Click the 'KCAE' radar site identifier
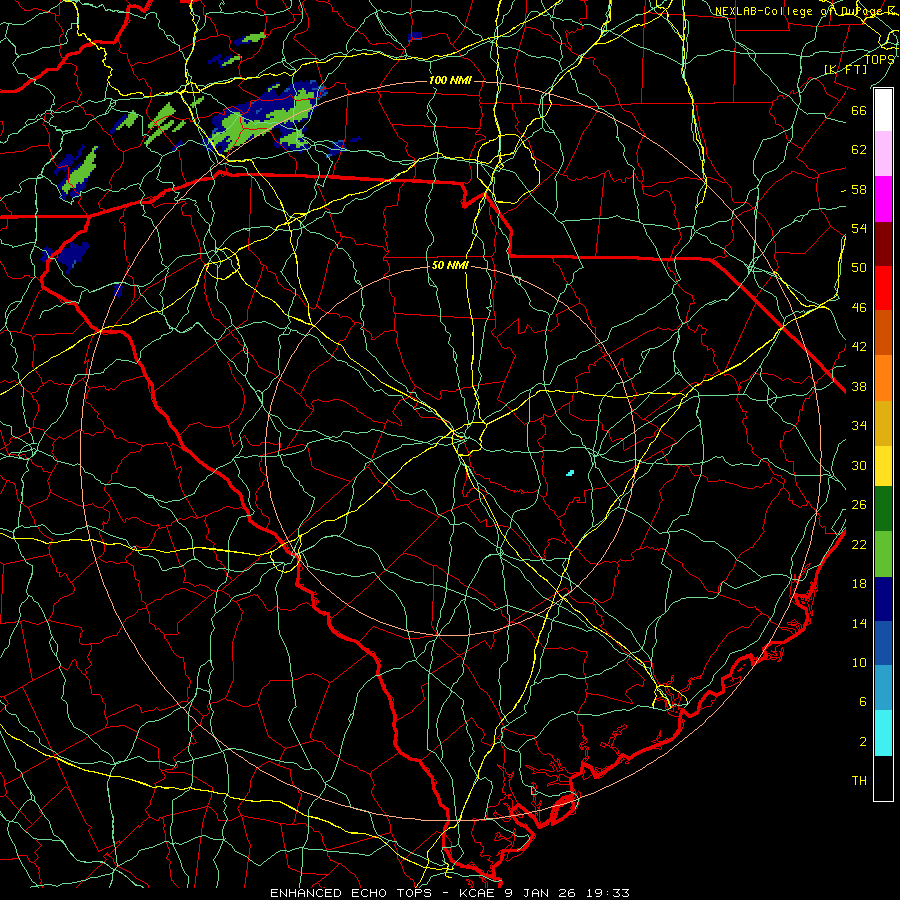900x900 pixels. [x=478, y=893]
